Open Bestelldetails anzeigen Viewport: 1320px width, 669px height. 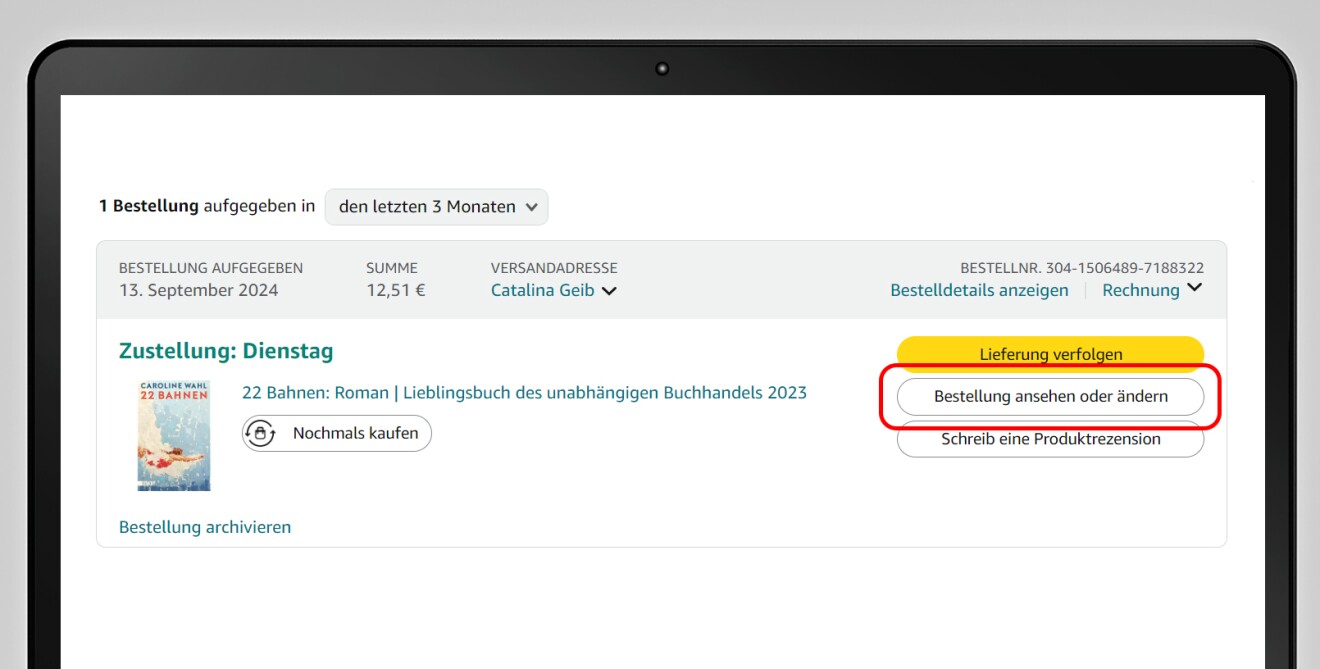pos(979,290)
